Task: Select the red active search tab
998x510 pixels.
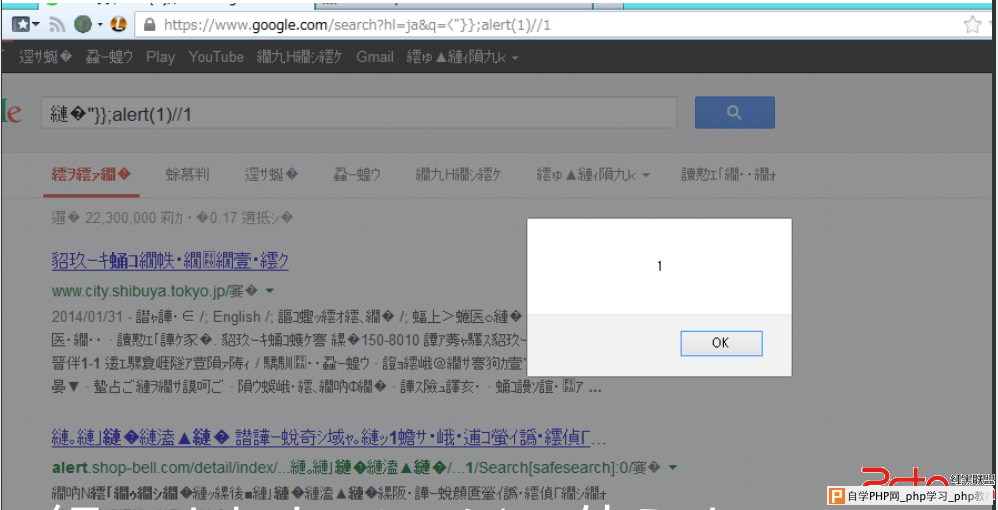Action: (x=91, y=174)
